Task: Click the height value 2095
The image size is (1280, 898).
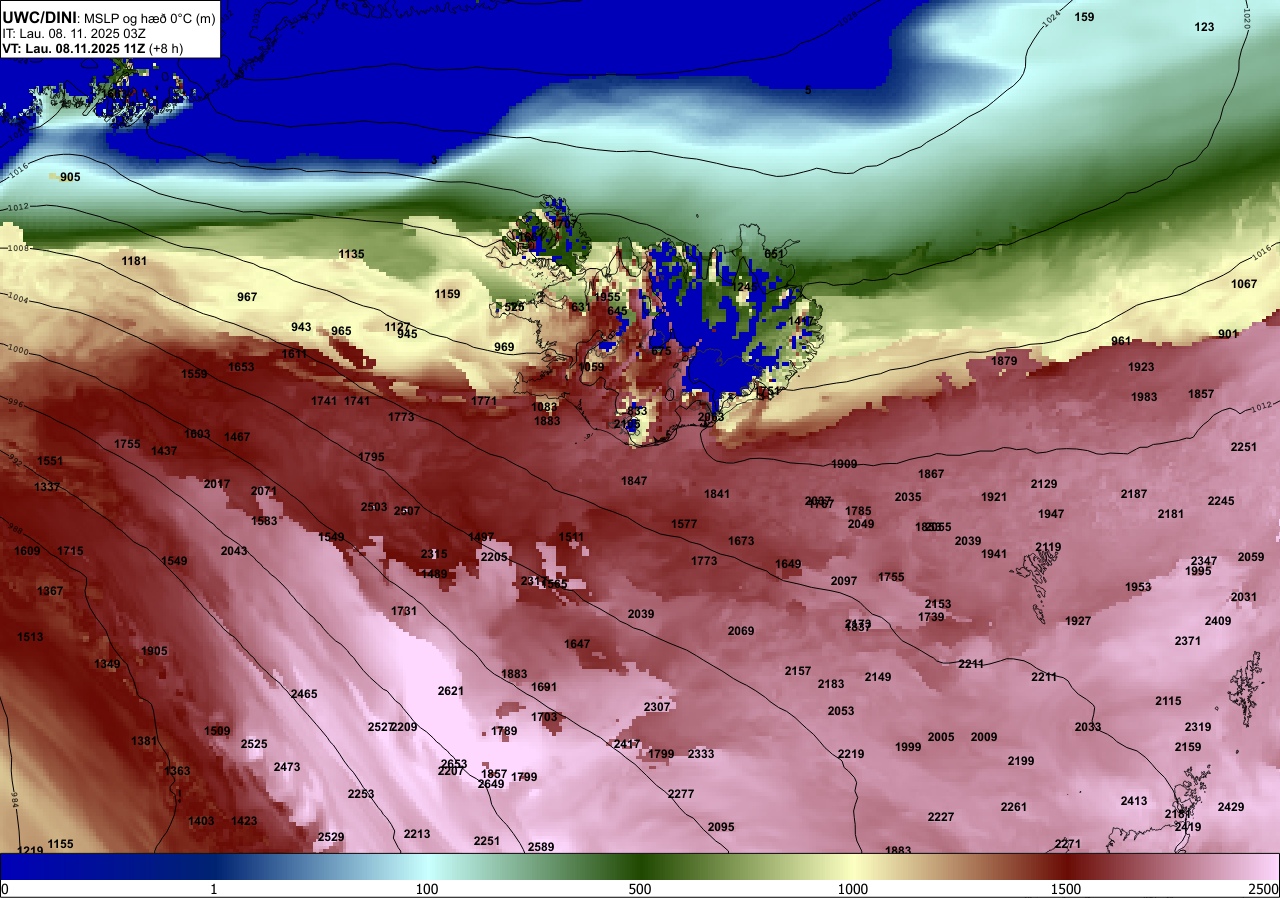Action: (721, 827)
